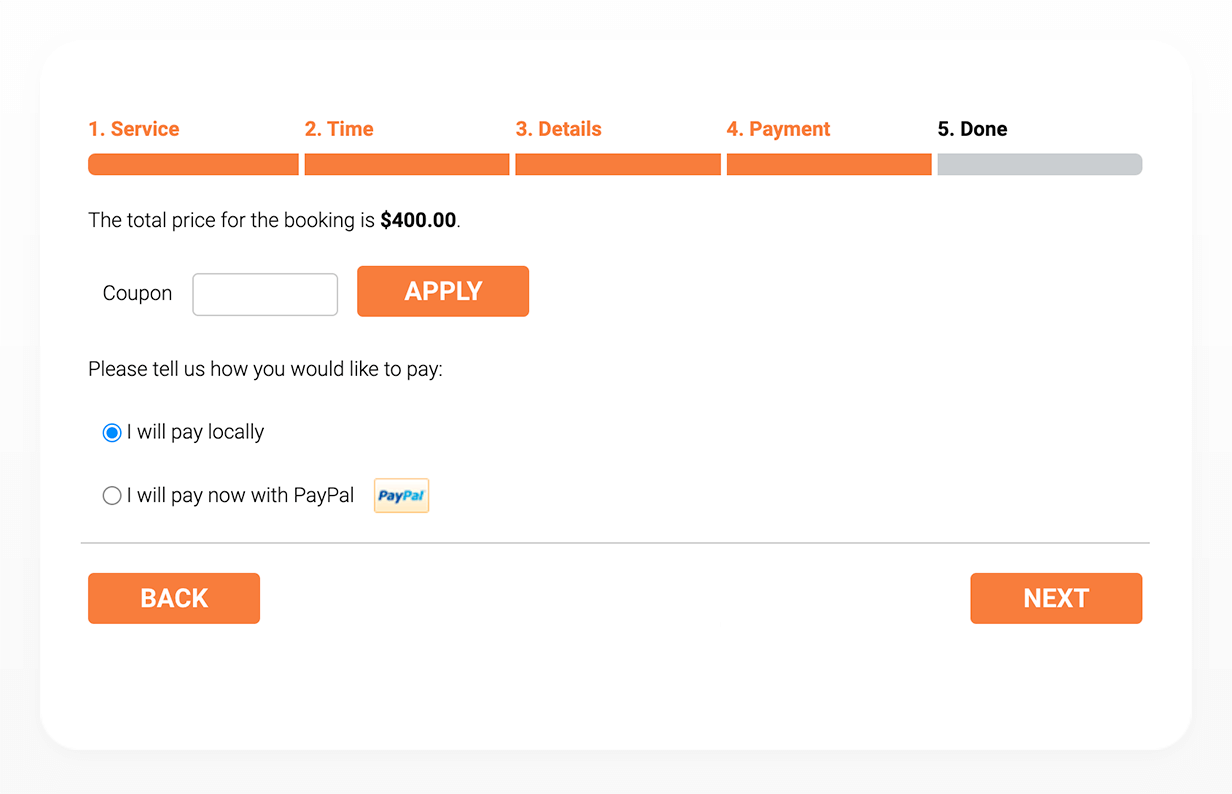Click the Time progress bar segment
Image resolution: width=1232 pixels, height=794 pixels.
click(x=407, y=164)
